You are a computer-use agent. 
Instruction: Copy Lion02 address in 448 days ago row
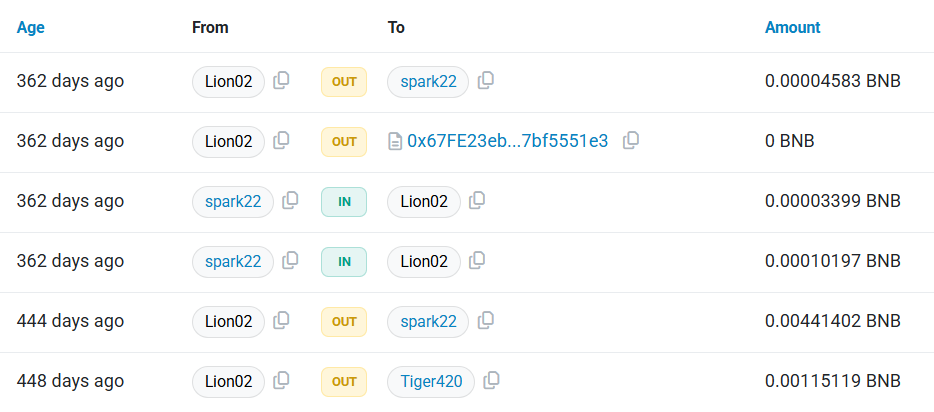pos(281,381)
